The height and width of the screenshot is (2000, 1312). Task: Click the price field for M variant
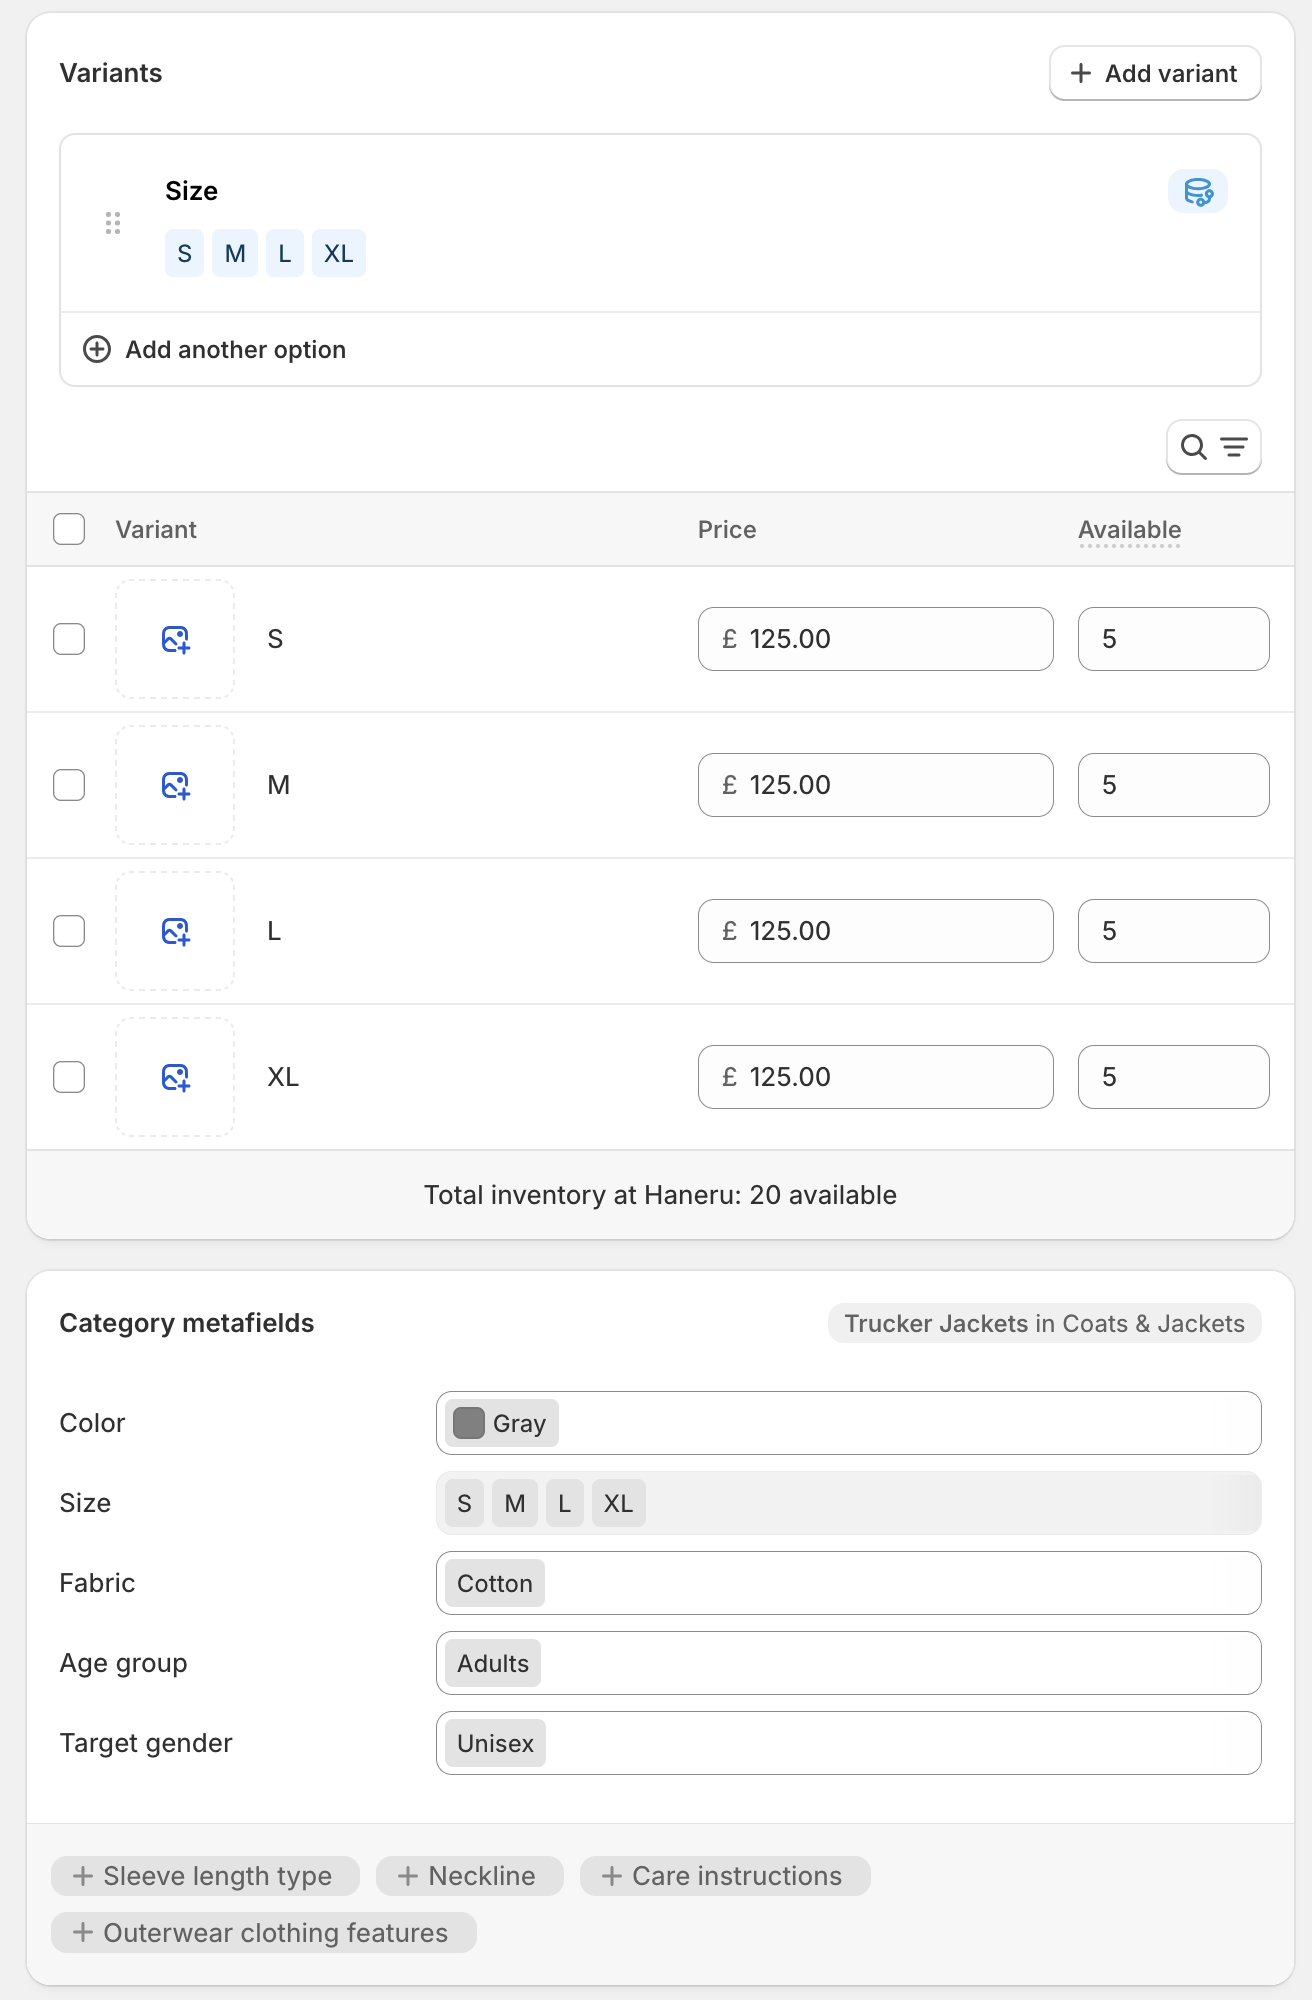(x=875, y=785)
